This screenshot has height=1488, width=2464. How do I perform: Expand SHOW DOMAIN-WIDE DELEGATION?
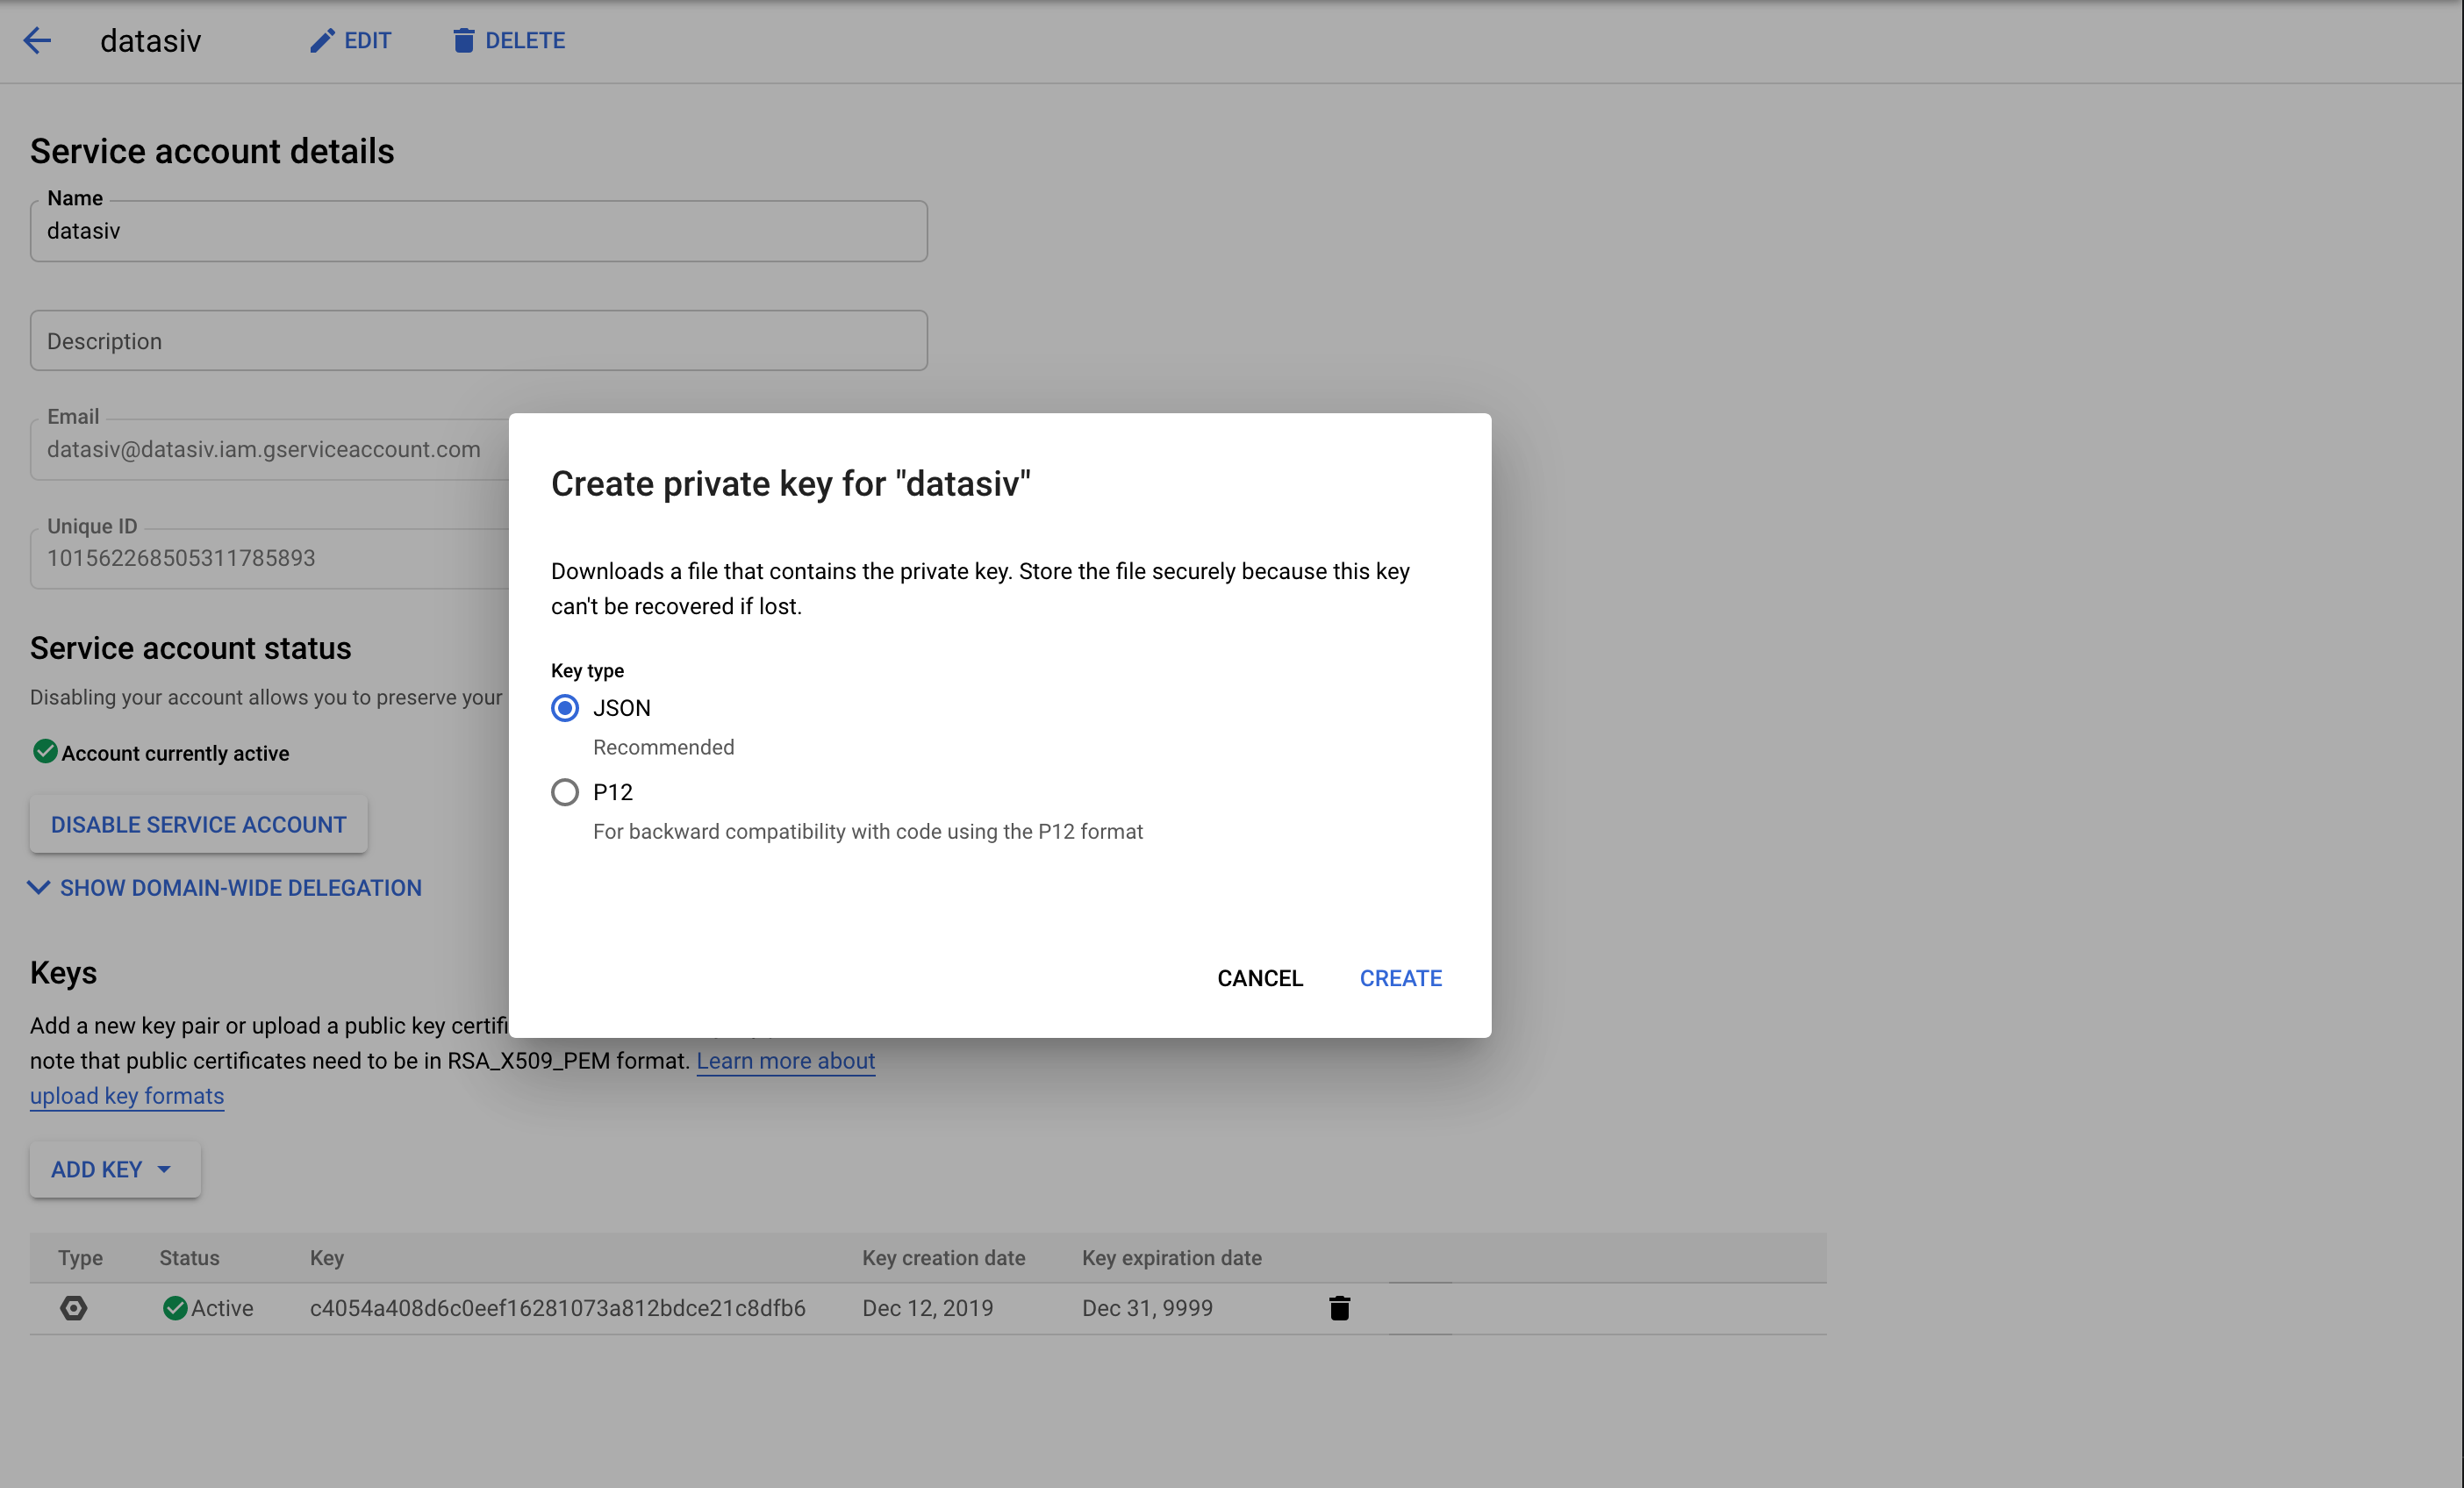pyautogui.click(x=225, y=888)
